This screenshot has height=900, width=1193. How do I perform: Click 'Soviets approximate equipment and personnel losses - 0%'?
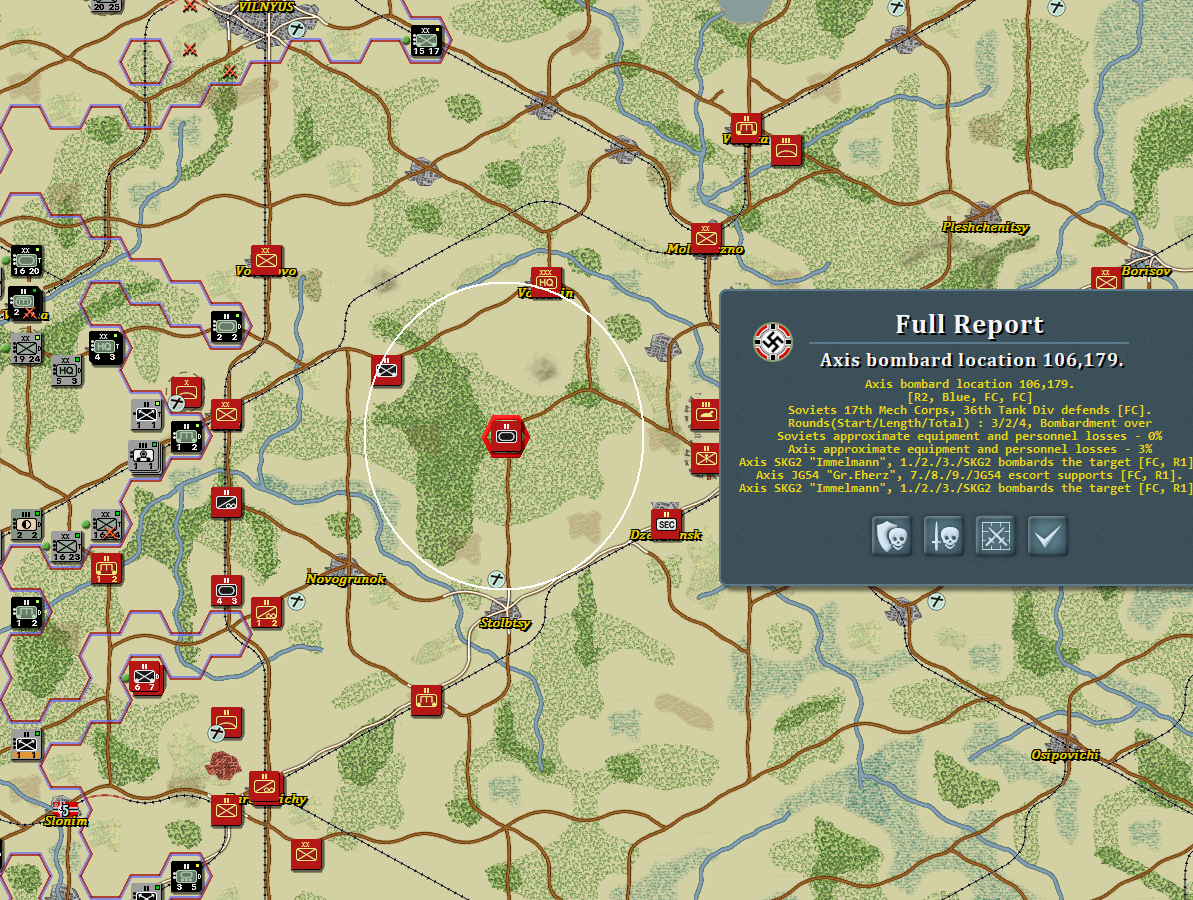(x=969, y=436)
